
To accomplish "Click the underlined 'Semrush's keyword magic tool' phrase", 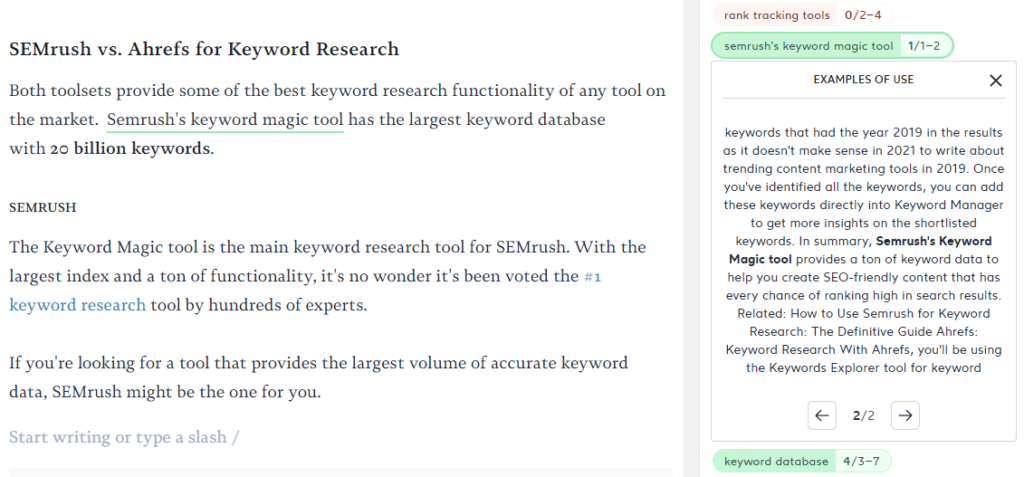I will coord(225,120).
